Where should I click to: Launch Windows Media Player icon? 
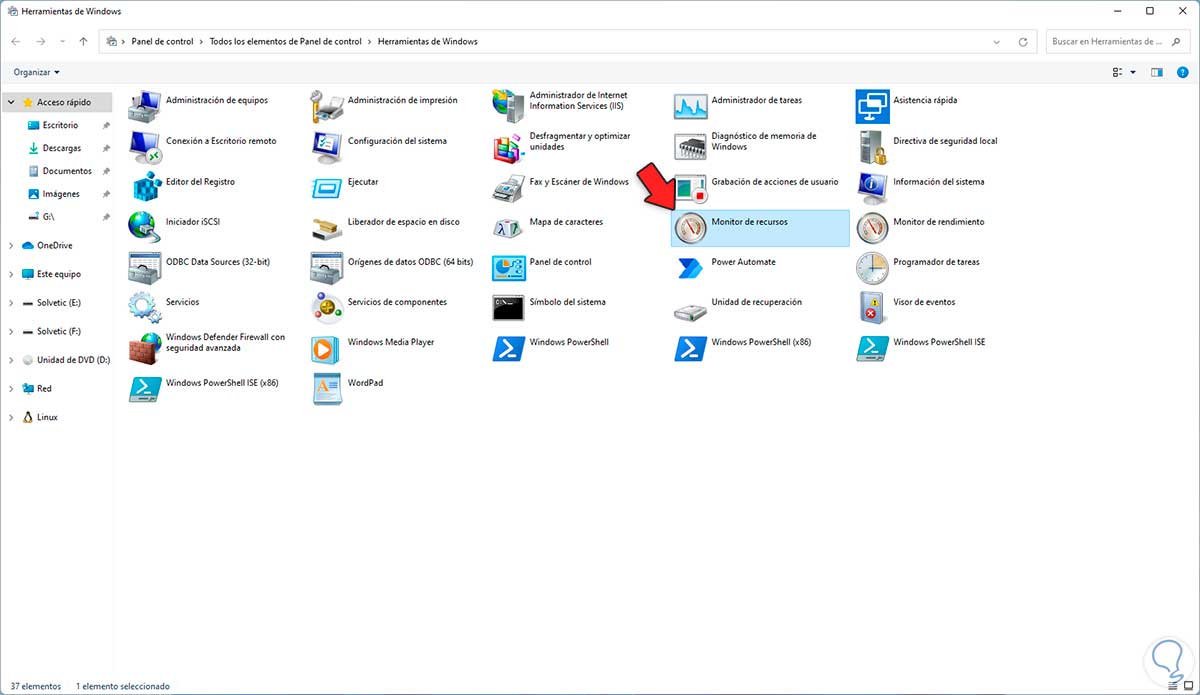[x=327, y=348]
